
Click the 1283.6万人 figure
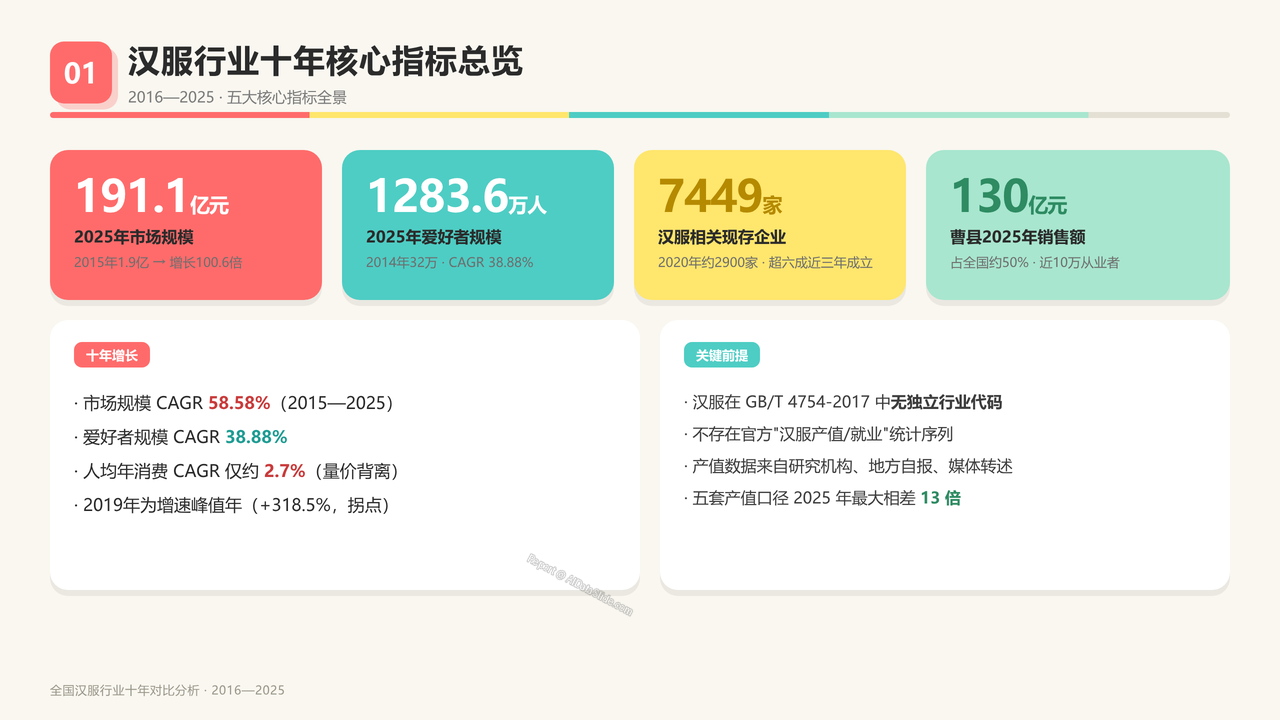click(x=456, y=196)
